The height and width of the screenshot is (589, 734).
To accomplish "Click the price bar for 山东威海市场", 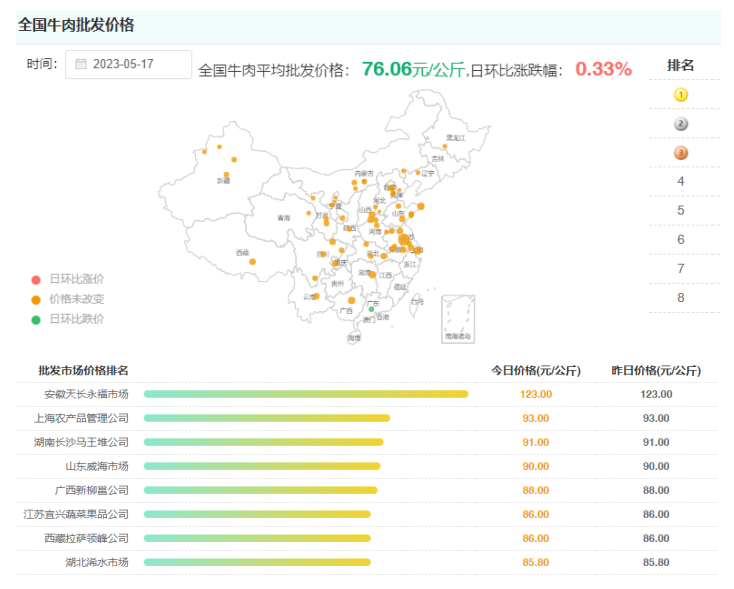I will coord(262,466).
